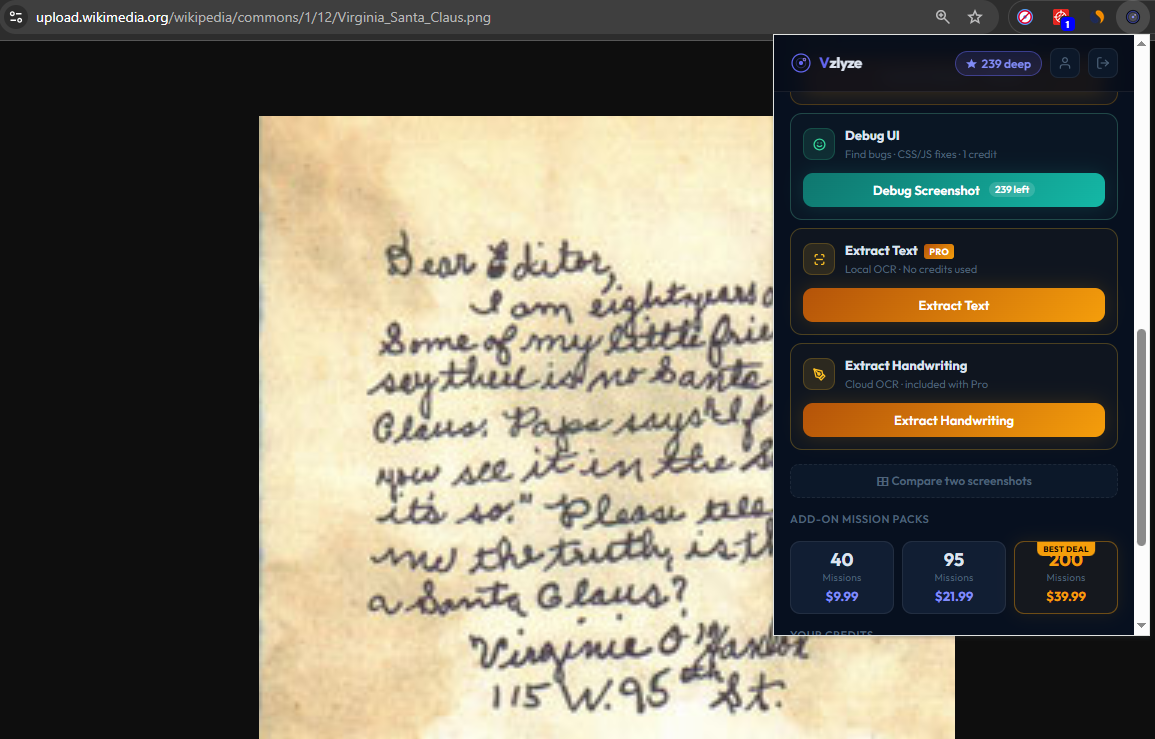Click the site information icon in address bar
The image size is (1155, 739).
tap(15, 17)
